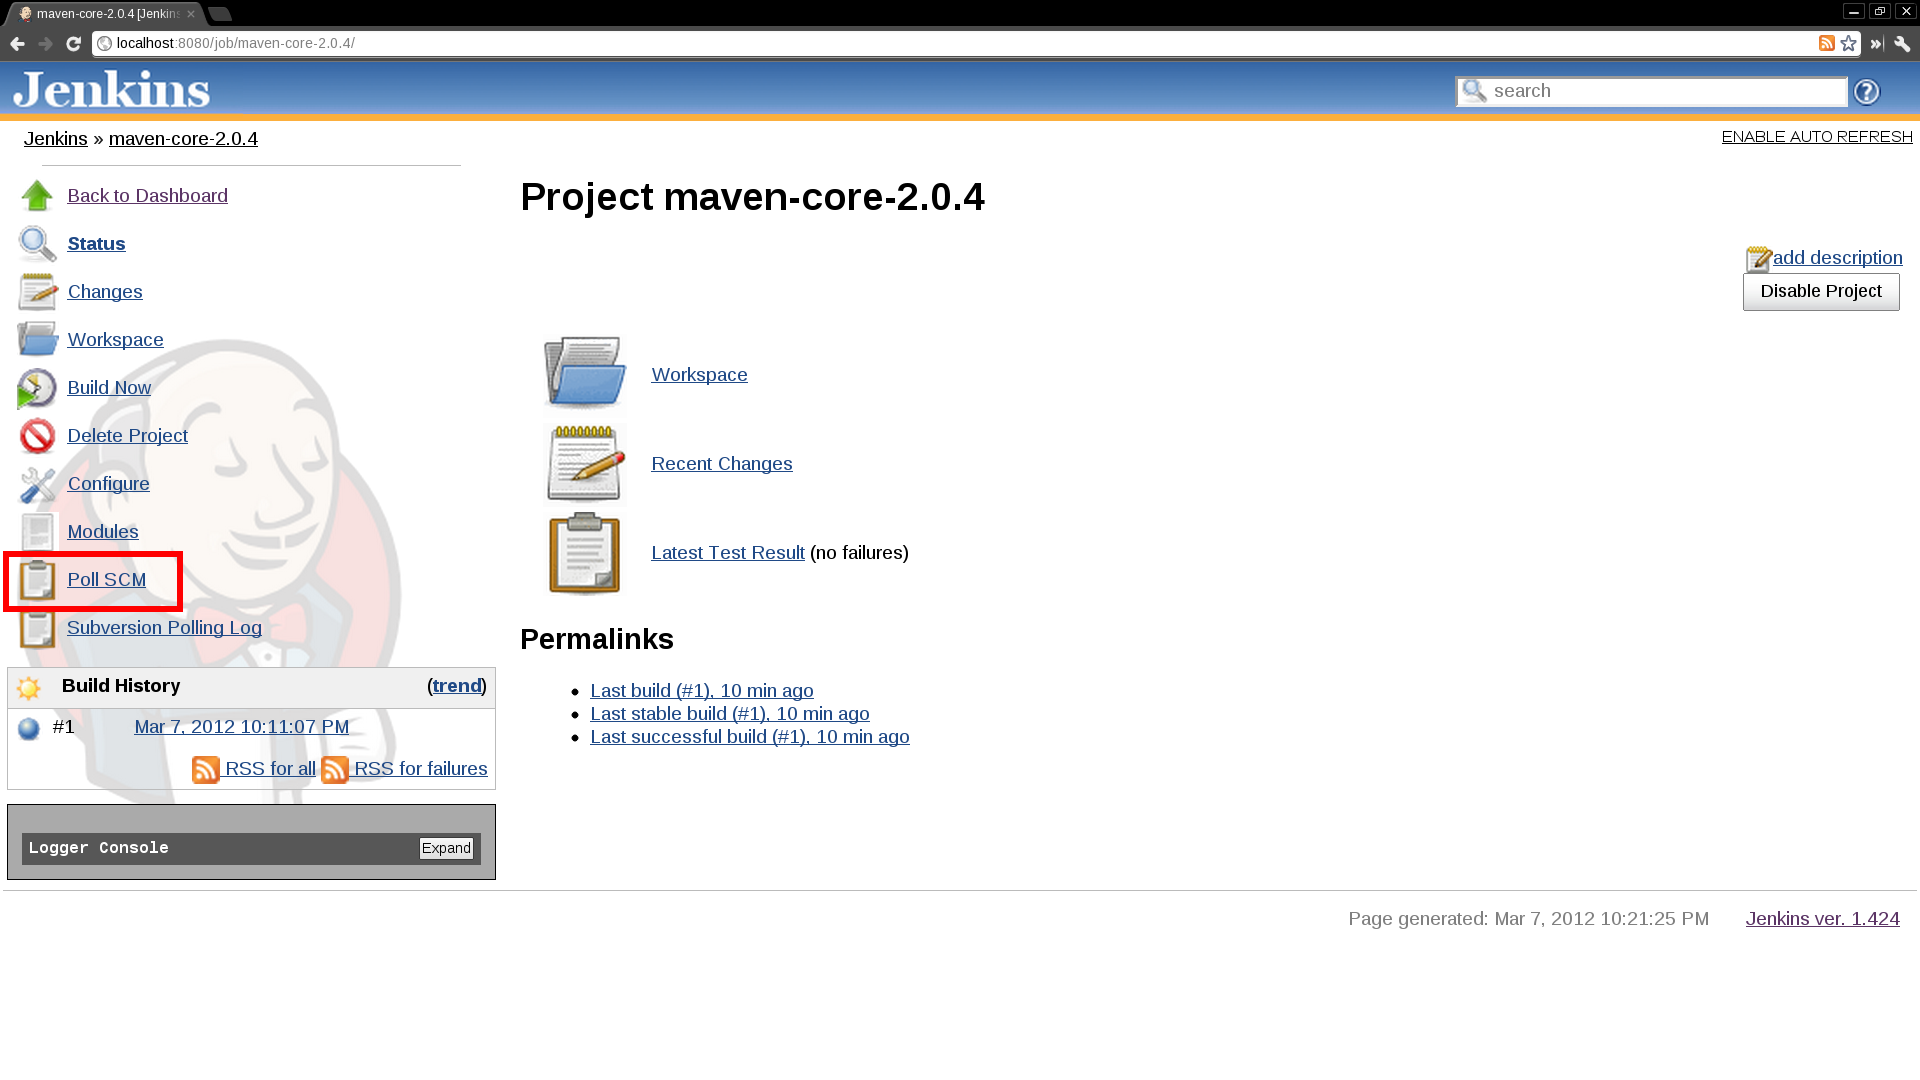Click the Back to Dashboard green arrow icon
This screenshot has height=1080, width=1920.
[x=37, y=196]
